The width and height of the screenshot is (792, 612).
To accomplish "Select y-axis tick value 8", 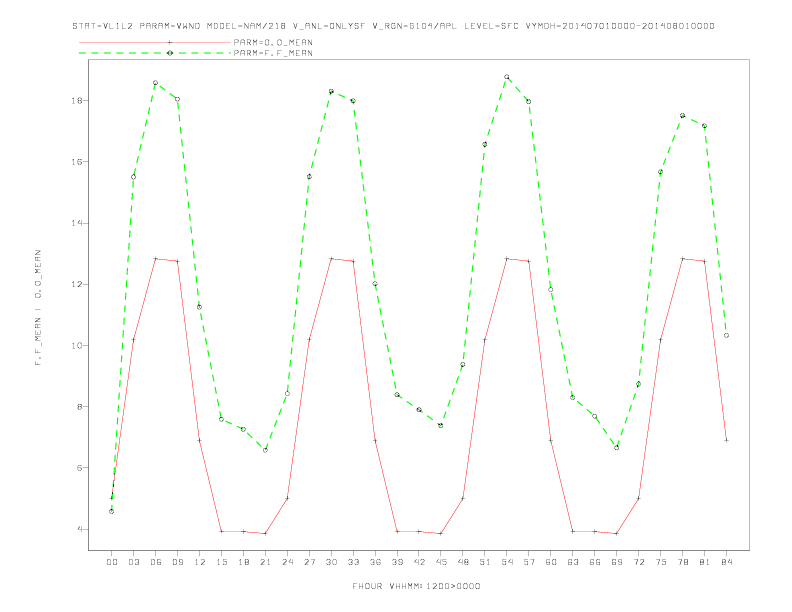I will (79, 406).
